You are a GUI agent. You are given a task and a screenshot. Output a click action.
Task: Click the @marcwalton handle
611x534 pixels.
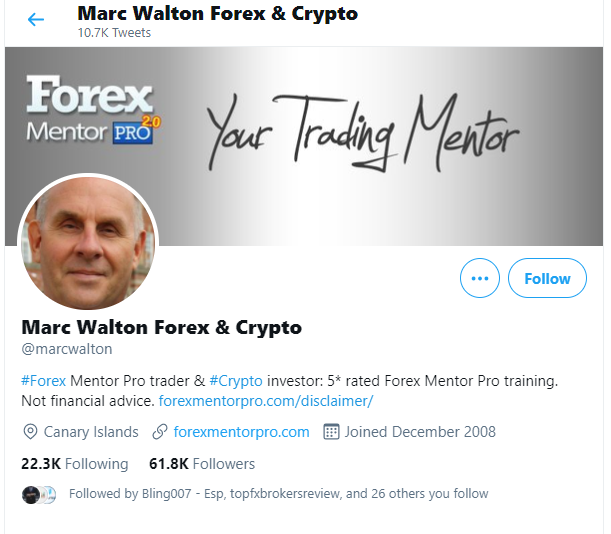coord(67,349)
